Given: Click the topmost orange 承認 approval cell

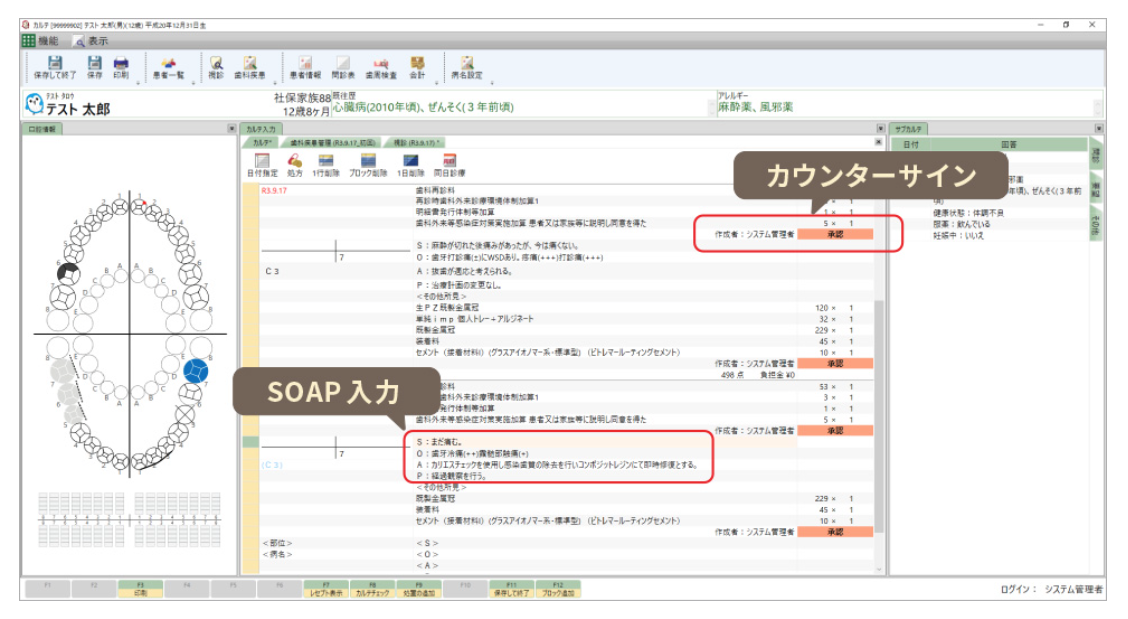Looking at the screenshot, I should (835, 234).
